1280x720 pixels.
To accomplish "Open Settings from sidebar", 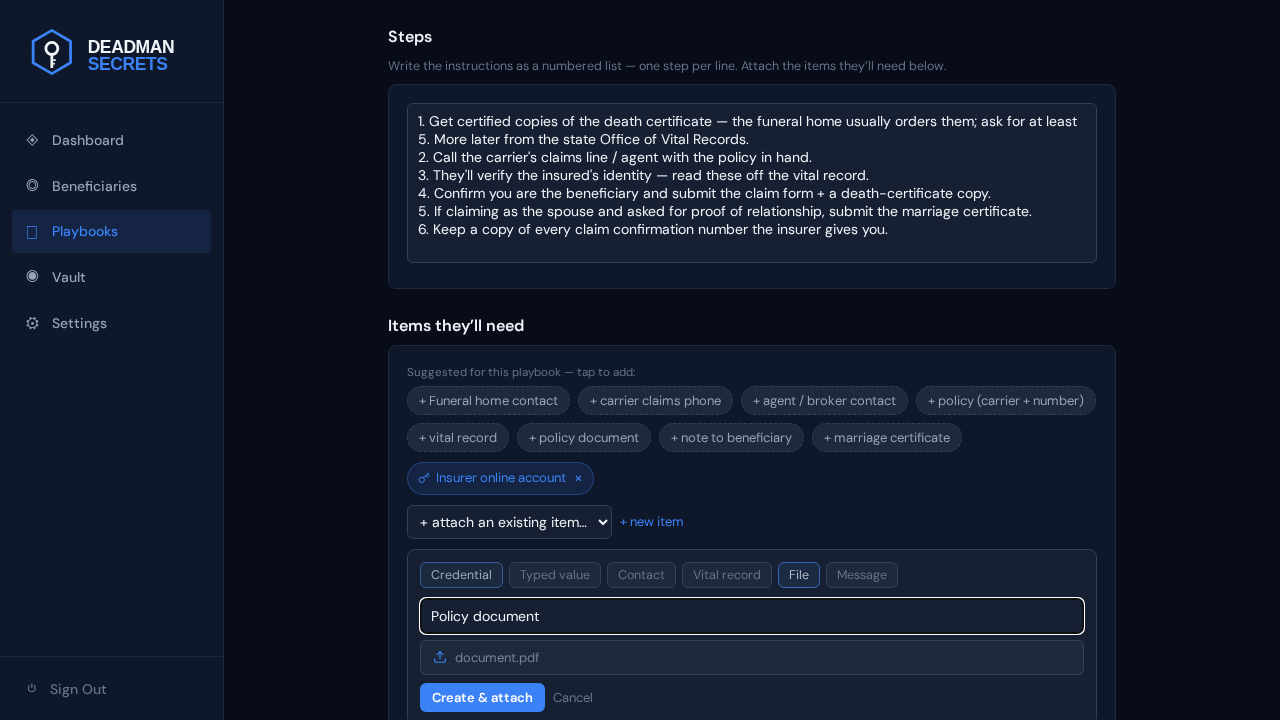I will coord(111,323).
